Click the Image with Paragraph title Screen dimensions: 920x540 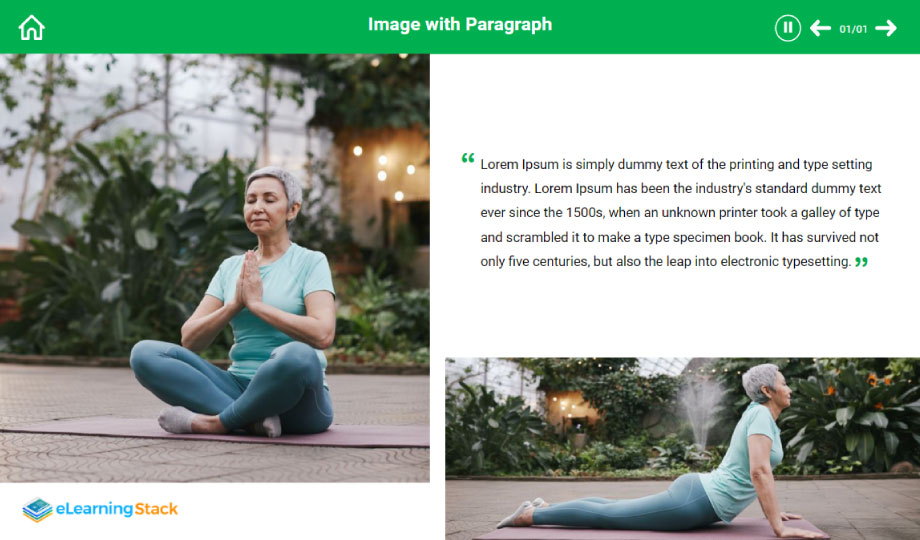tap(459, 25)
